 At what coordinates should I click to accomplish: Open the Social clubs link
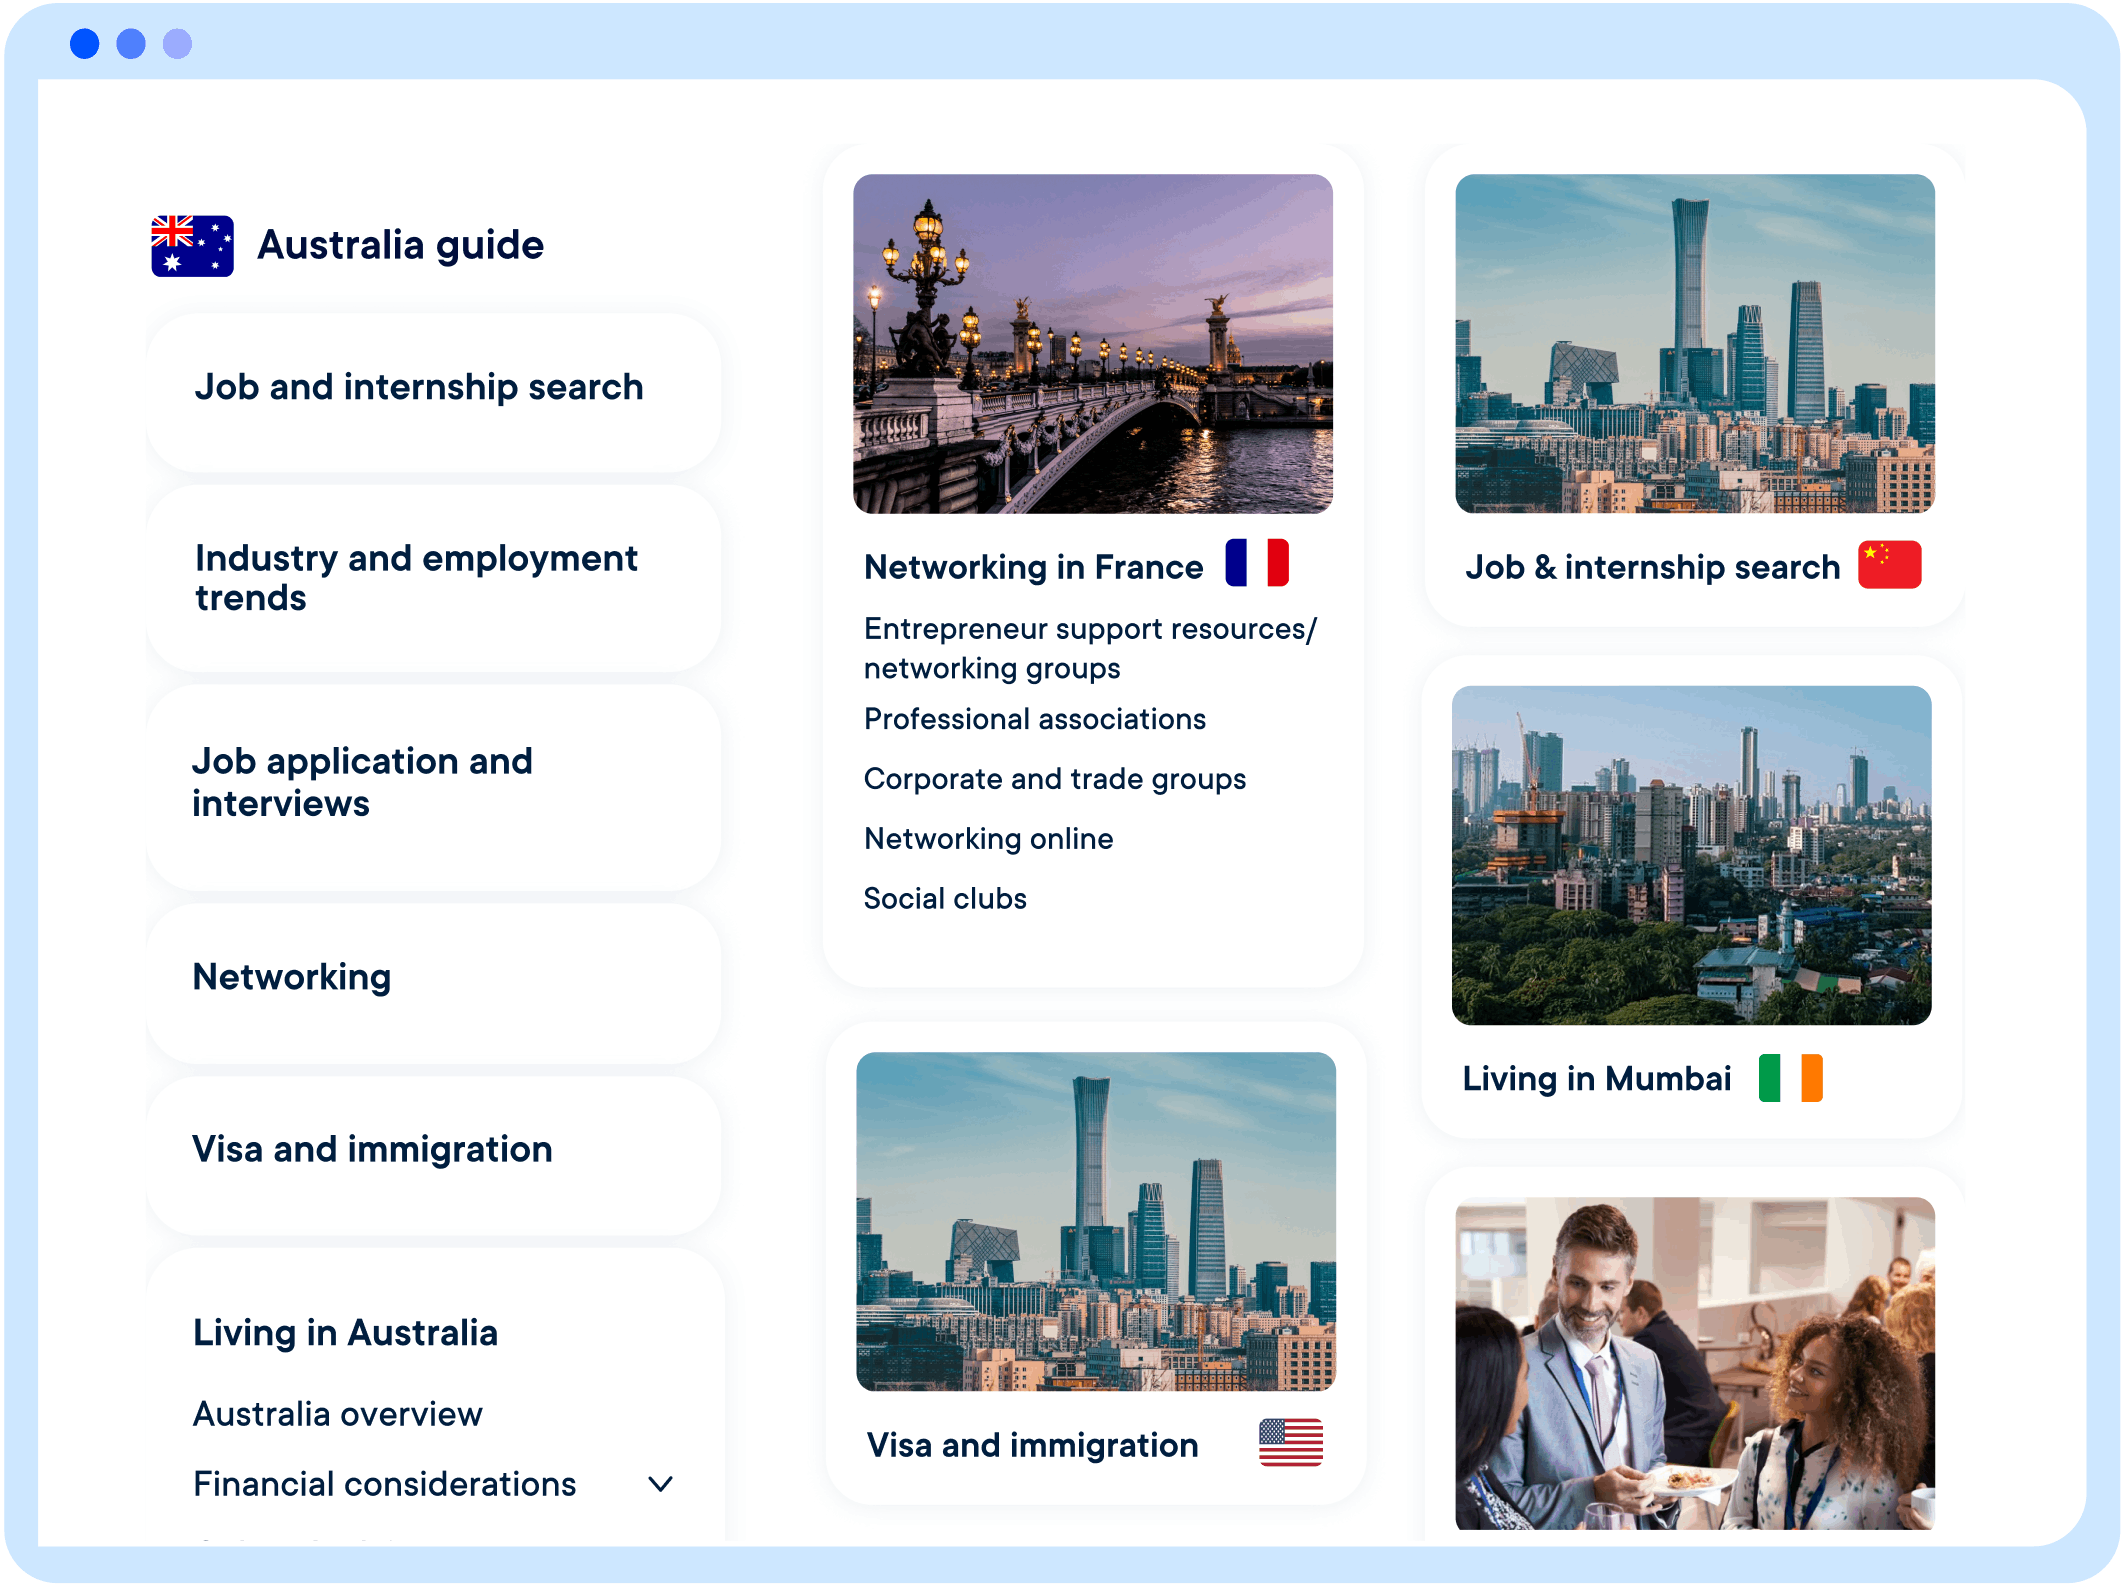945,898
